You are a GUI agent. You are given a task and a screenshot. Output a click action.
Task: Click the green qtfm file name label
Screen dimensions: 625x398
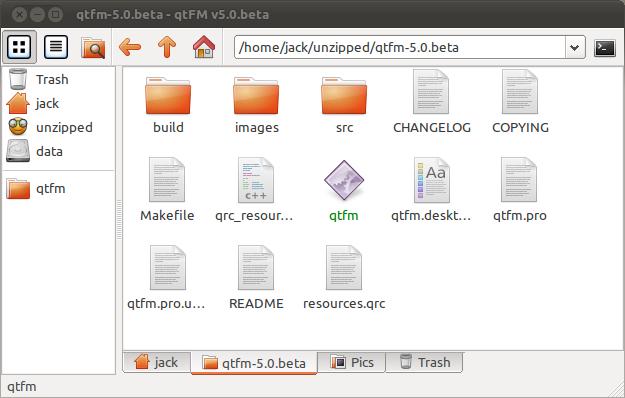[344, 216]
